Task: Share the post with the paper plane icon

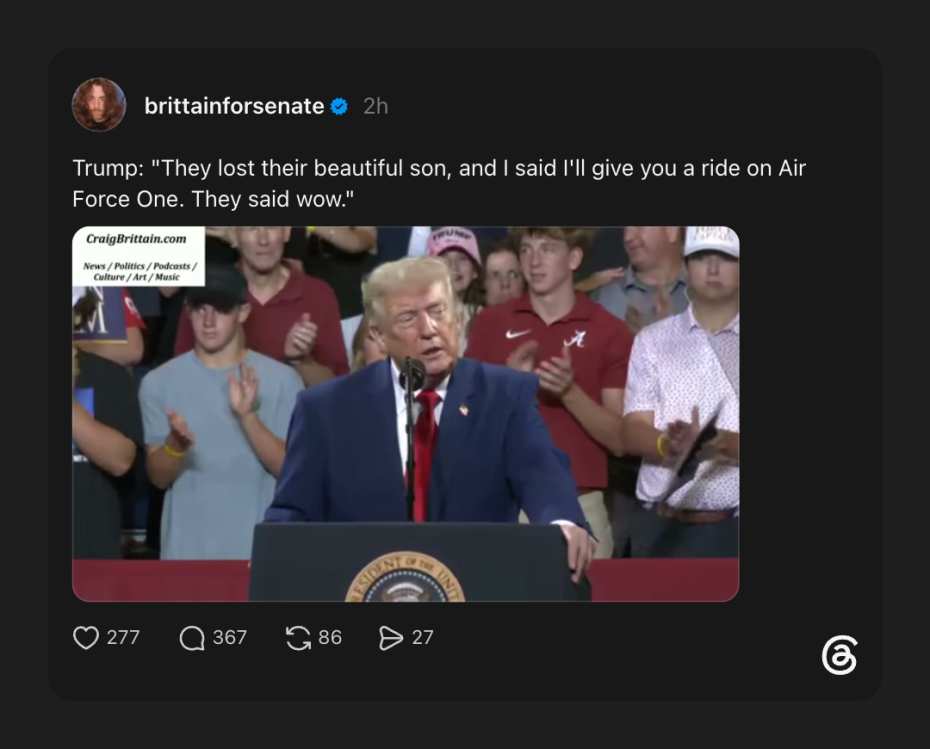Action: 390,638
